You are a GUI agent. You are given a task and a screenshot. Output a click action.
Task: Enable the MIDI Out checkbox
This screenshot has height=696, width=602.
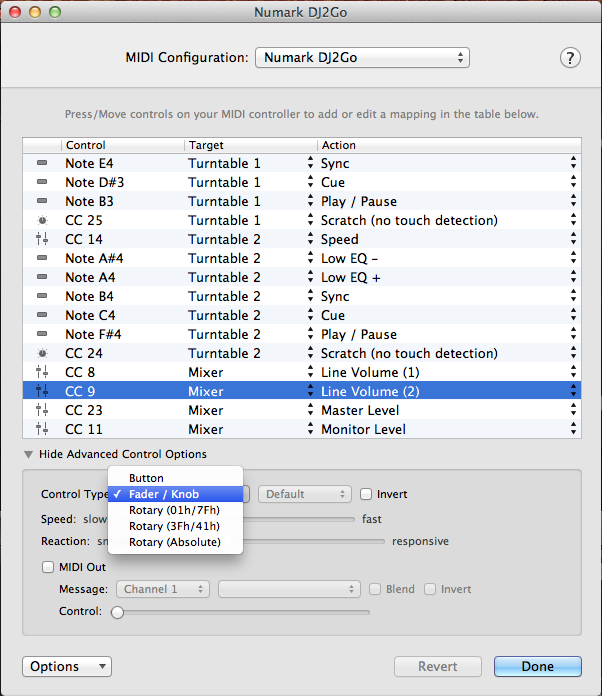pos(48,567)
